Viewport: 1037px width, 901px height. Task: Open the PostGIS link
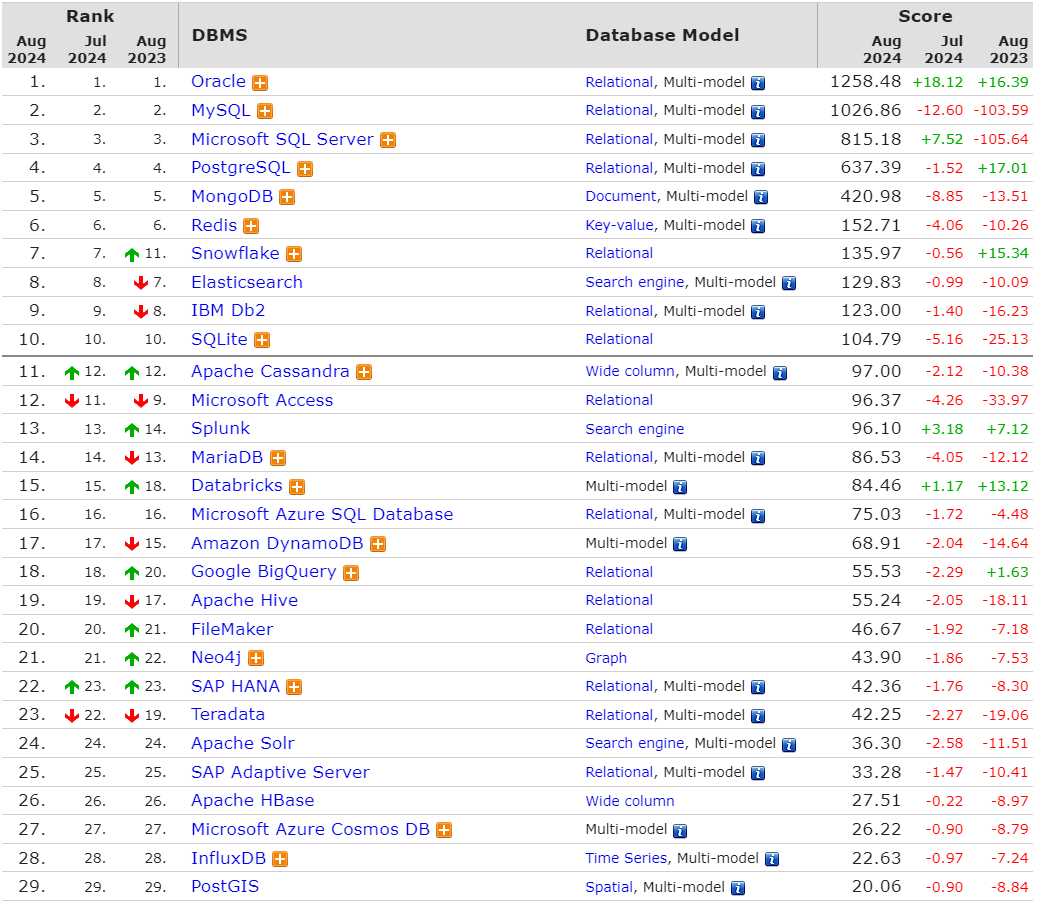pos(225,886)
